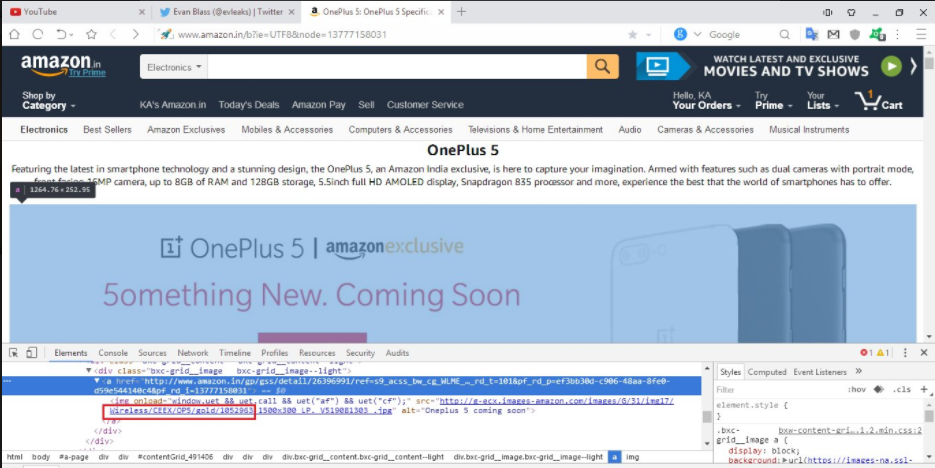Toggle the .cls class editor button
Screen dimensions: 935x468
[x=902, y=389]
